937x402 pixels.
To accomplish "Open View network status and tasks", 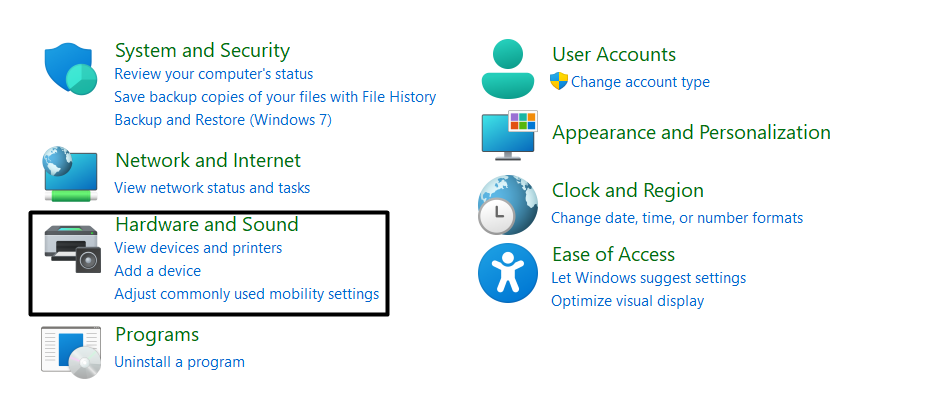I will click(212, 188).
